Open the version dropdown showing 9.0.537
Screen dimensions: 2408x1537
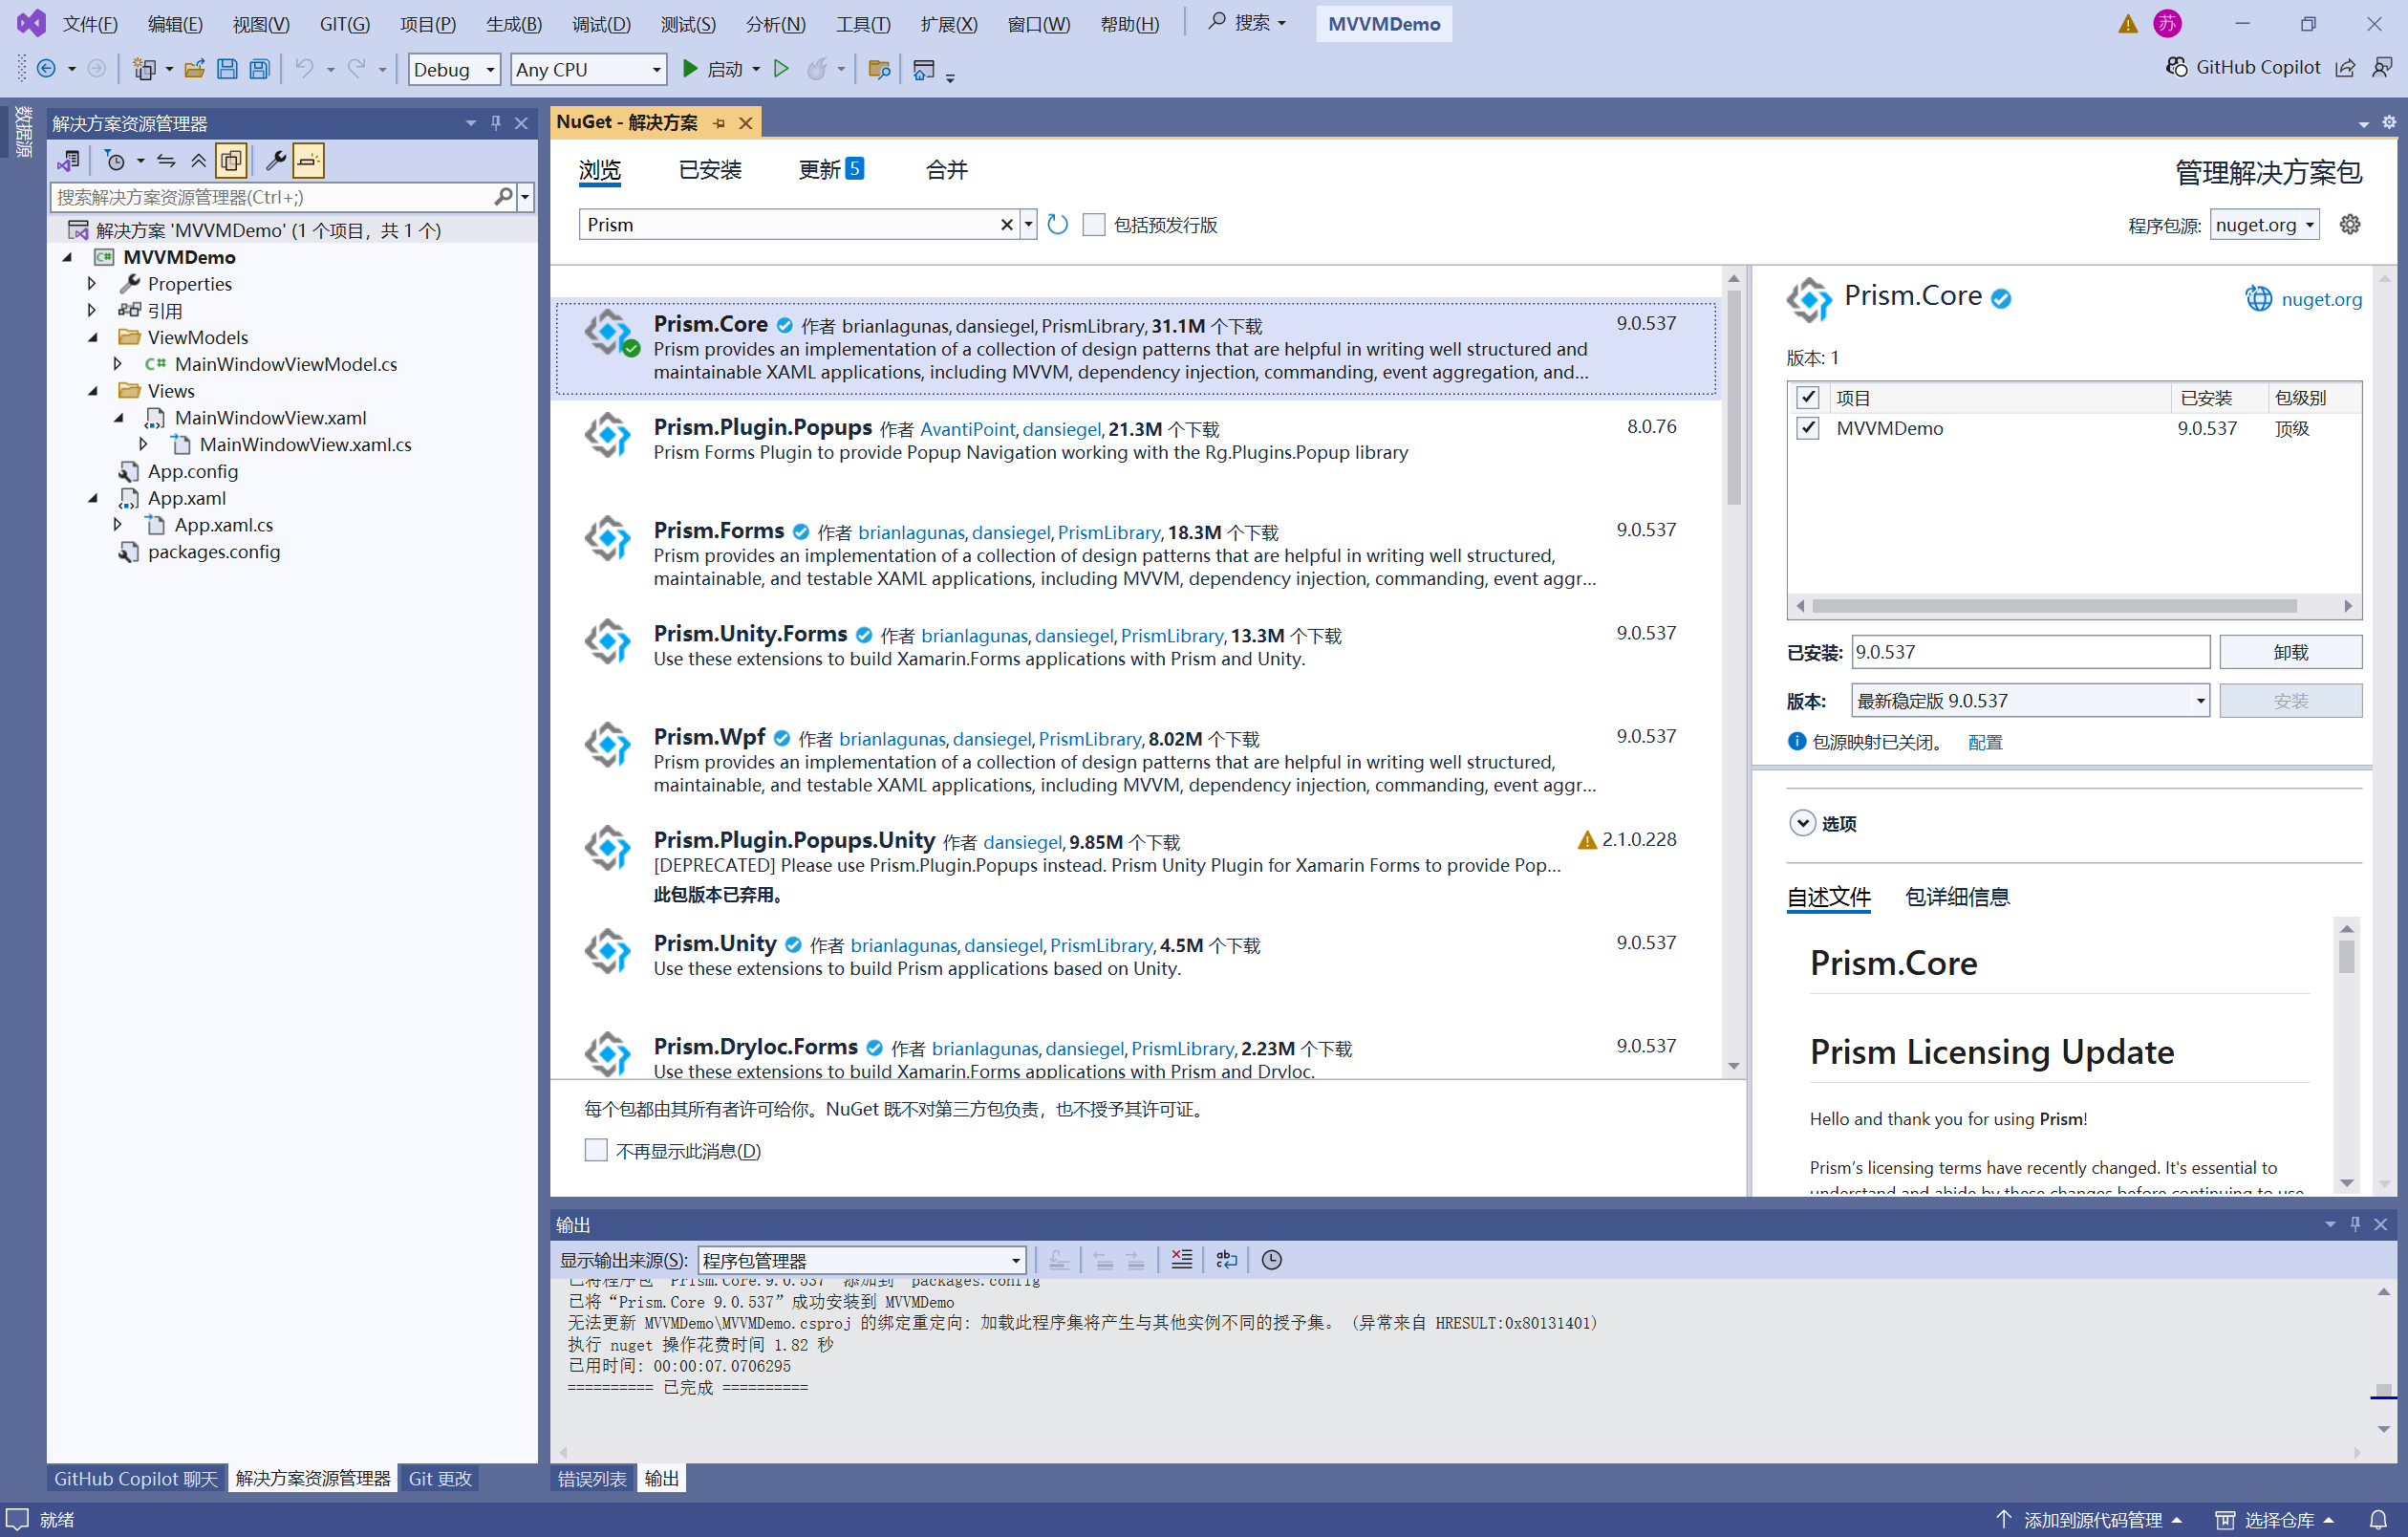point(2030,701)
